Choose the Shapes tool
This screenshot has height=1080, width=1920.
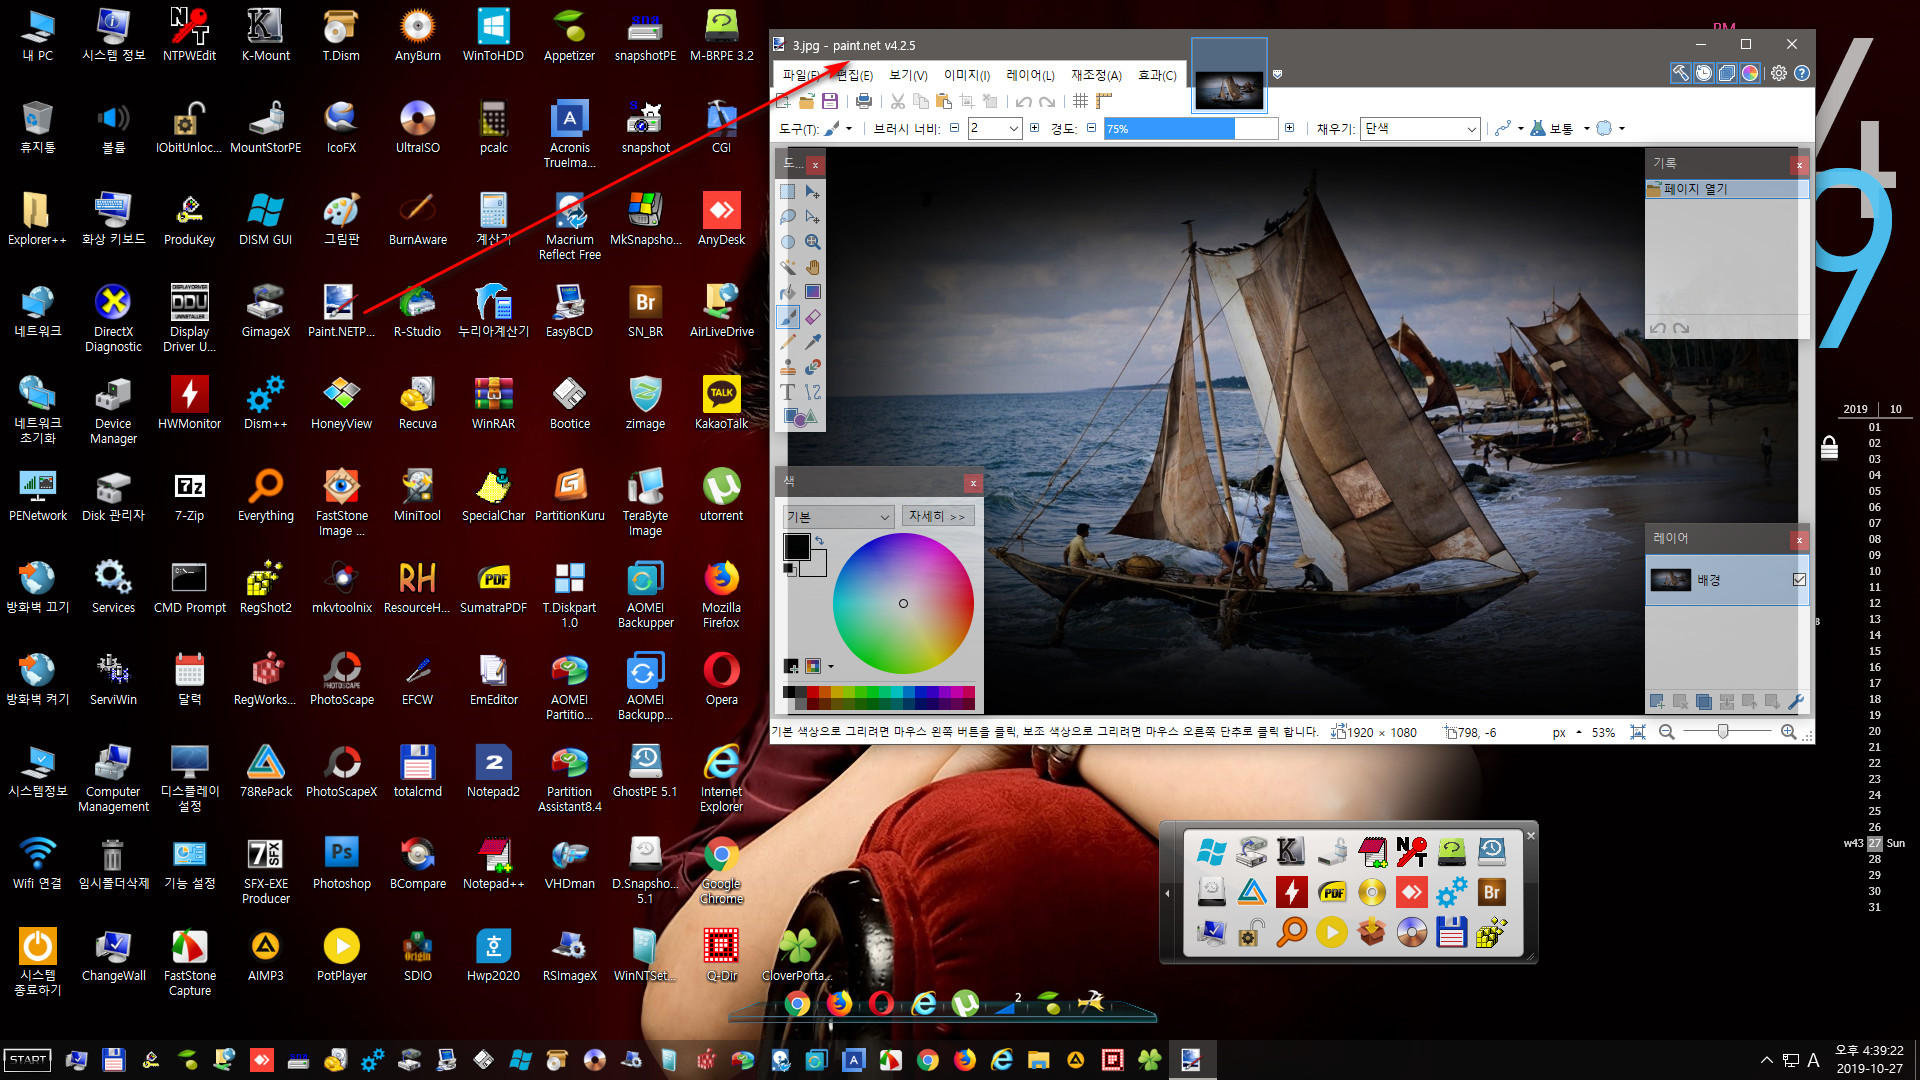coord(800,417)
